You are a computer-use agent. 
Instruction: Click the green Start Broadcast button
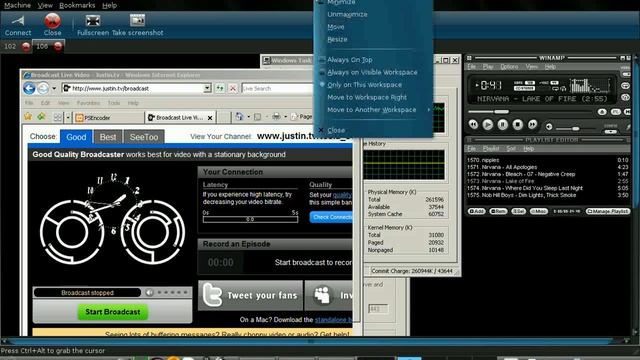coord(113,312)
